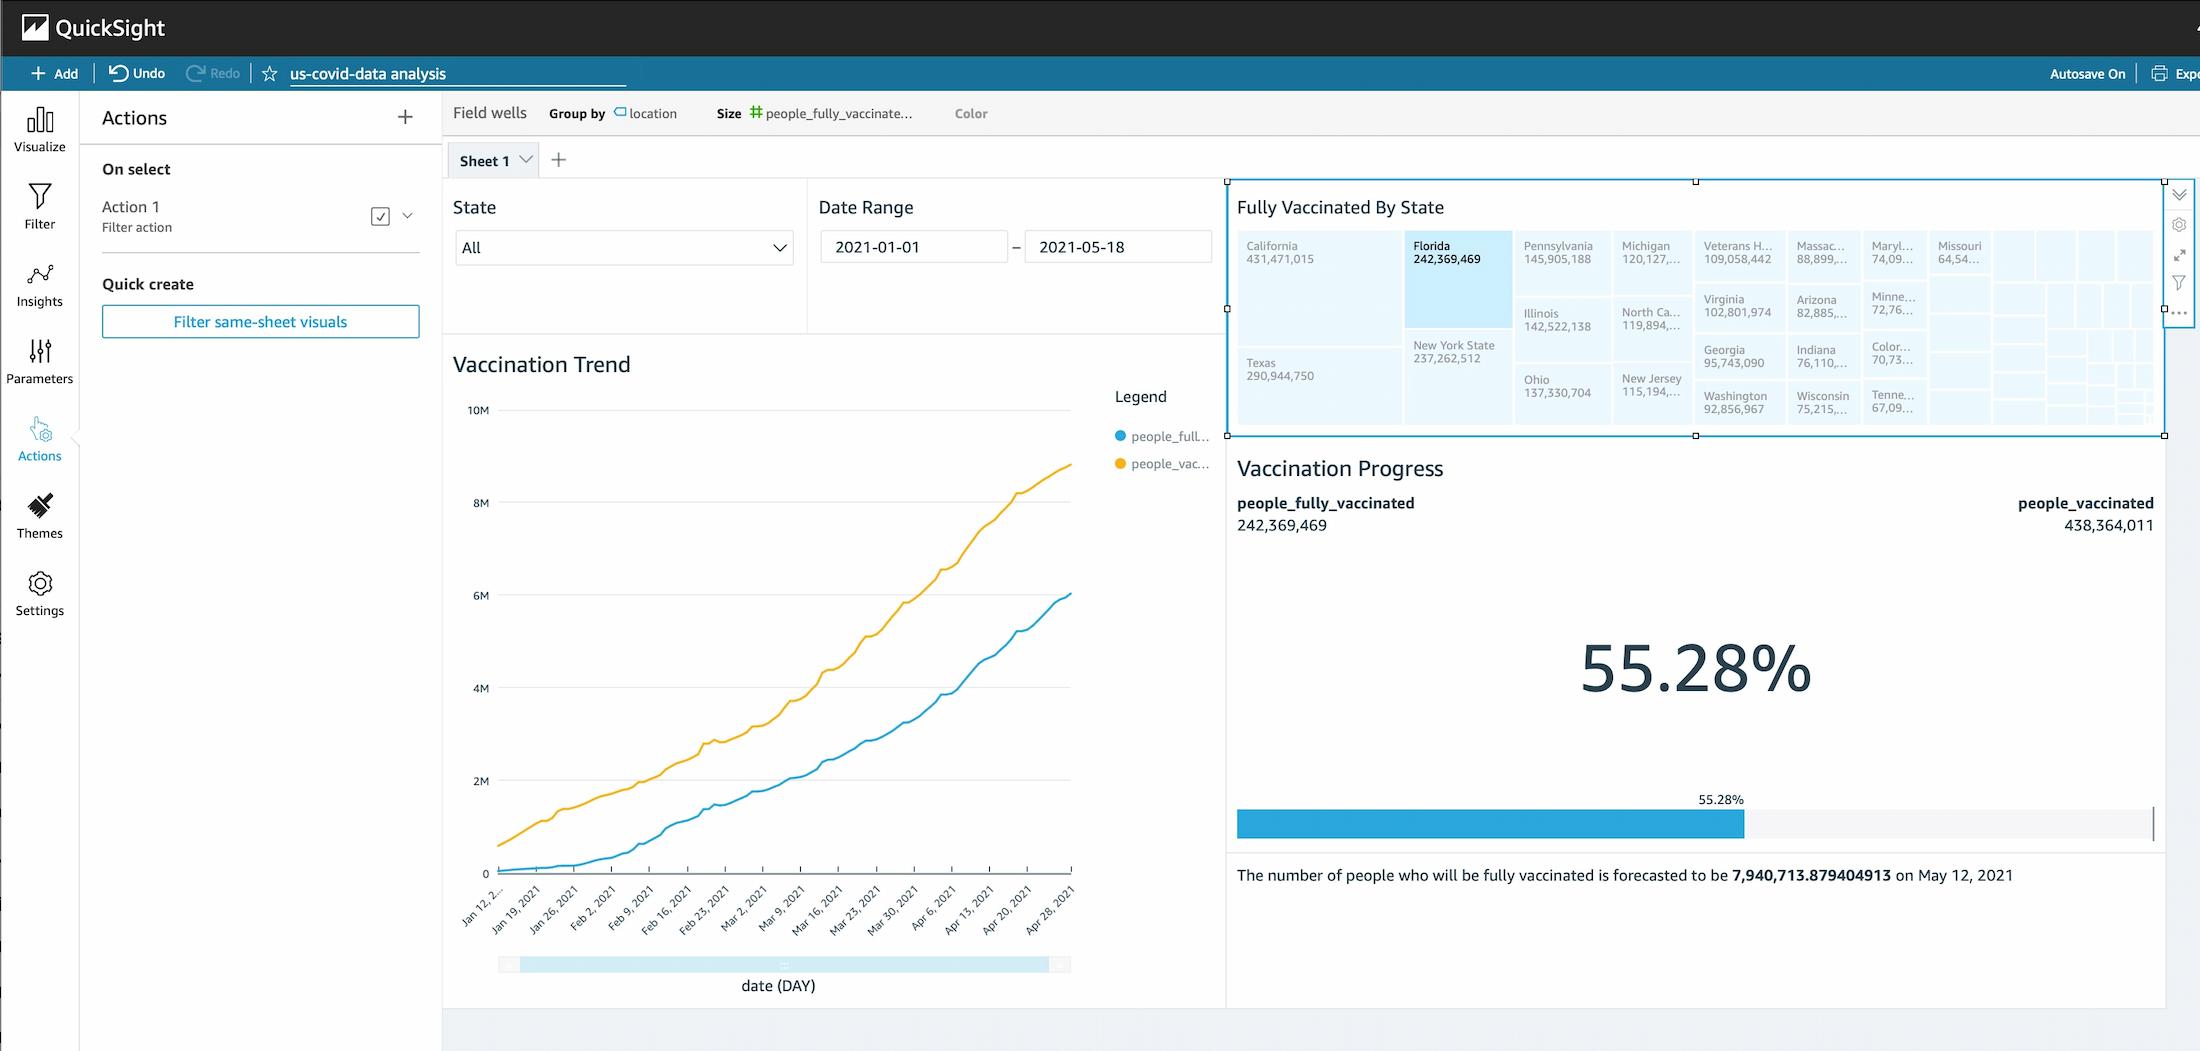Maximize the Fully Vaccinated By State visual
The width and height of the screenshot is (2200, 1051).
[2179, 255]
